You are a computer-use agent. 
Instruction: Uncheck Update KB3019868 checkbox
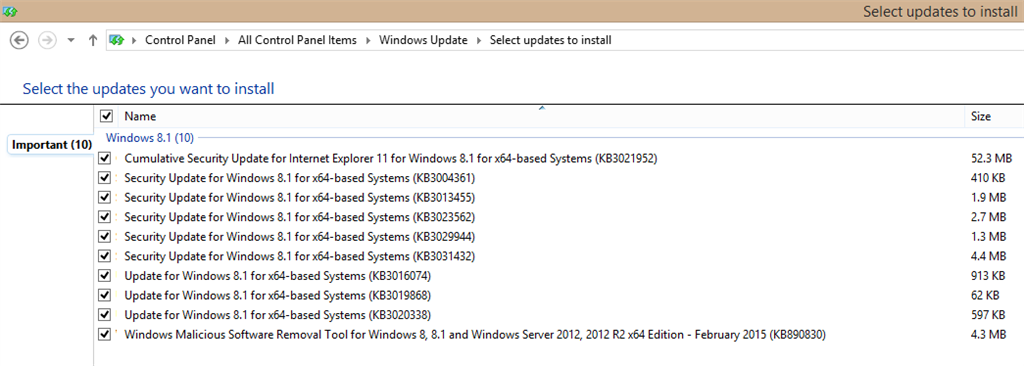(x=104, y=295)
